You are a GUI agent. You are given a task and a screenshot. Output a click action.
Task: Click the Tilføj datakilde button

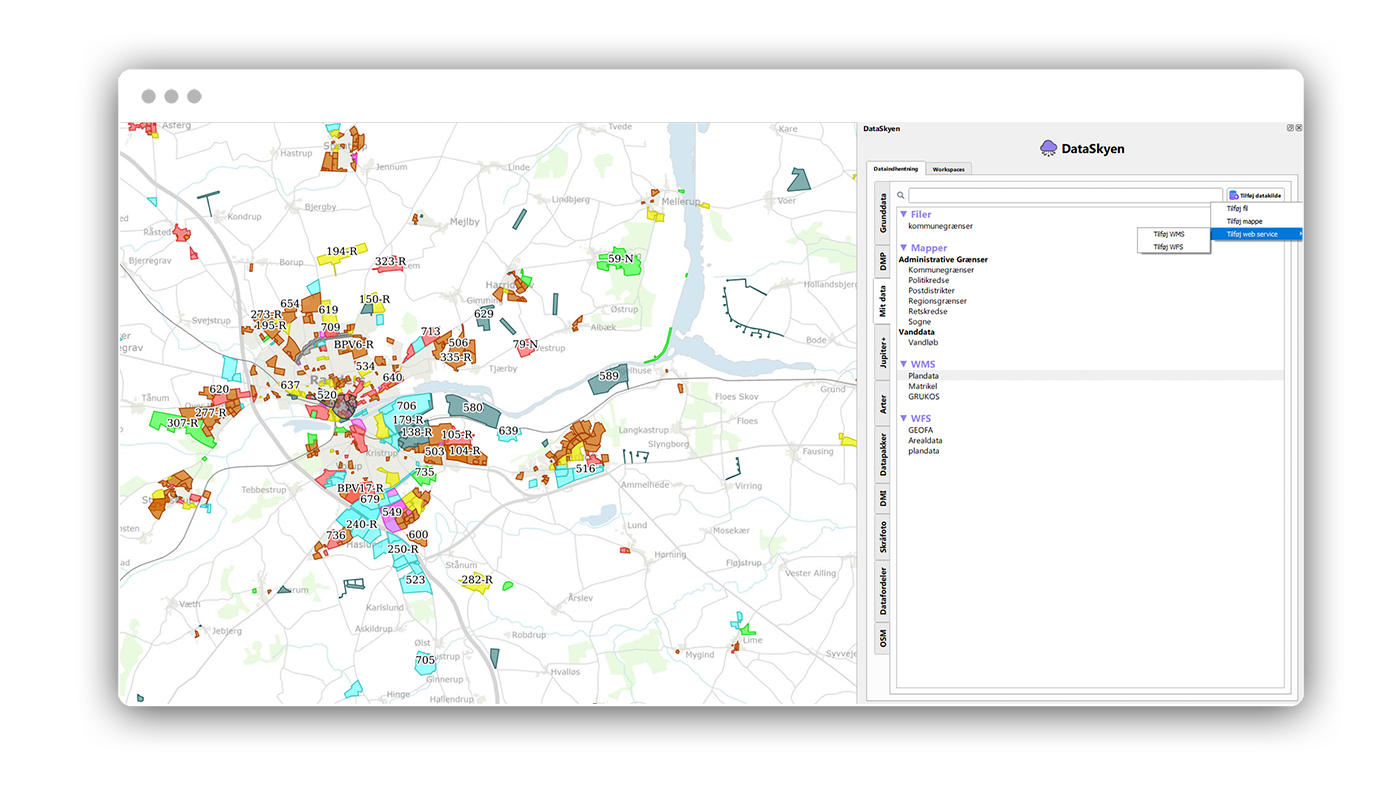(x=1255, y=196)
